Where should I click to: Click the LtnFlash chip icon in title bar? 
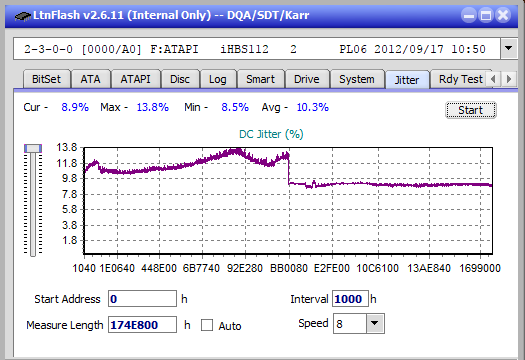point(23,15)
